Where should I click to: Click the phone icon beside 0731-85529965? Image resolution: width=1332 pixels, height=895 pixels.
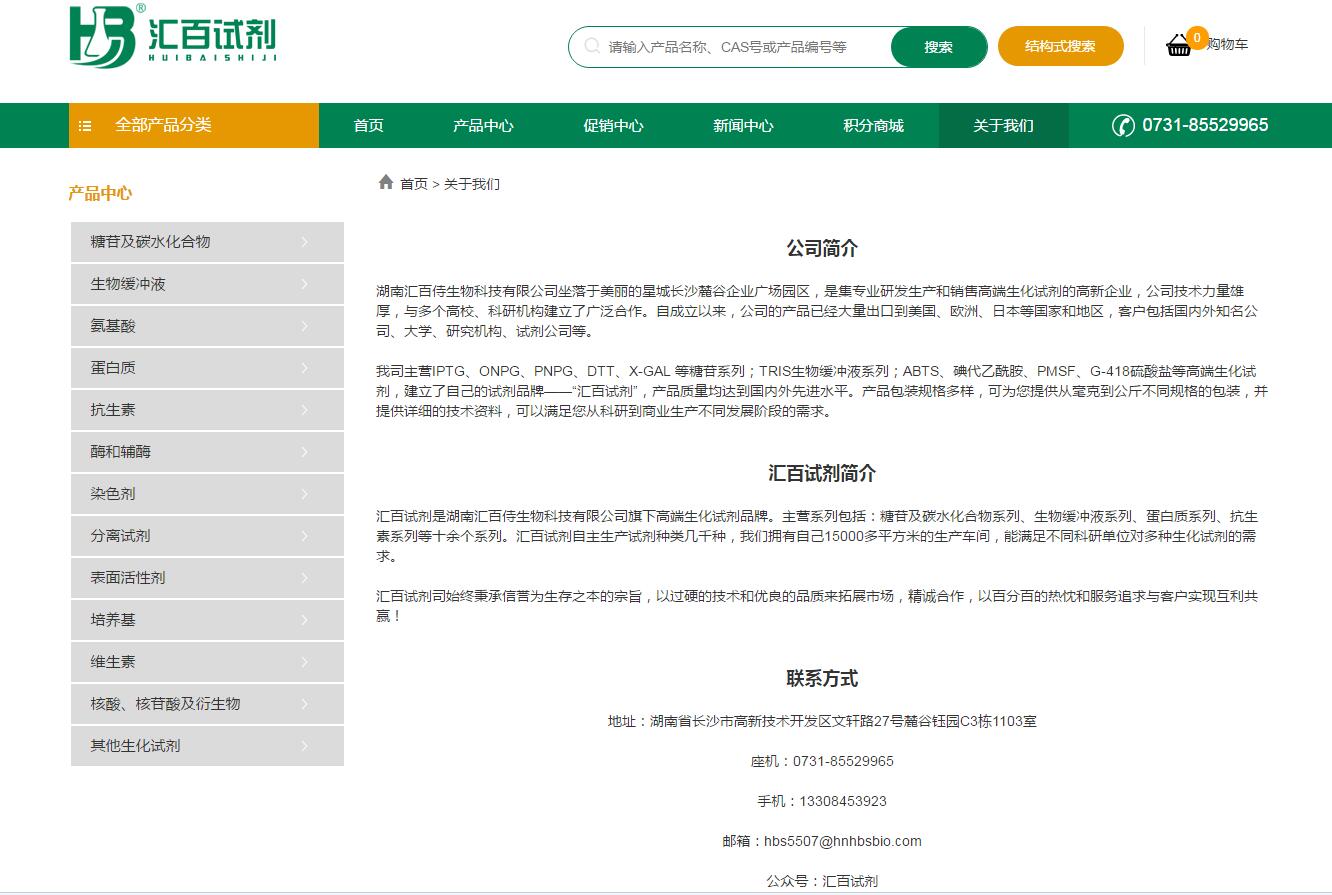click(x=1123, y=125)
